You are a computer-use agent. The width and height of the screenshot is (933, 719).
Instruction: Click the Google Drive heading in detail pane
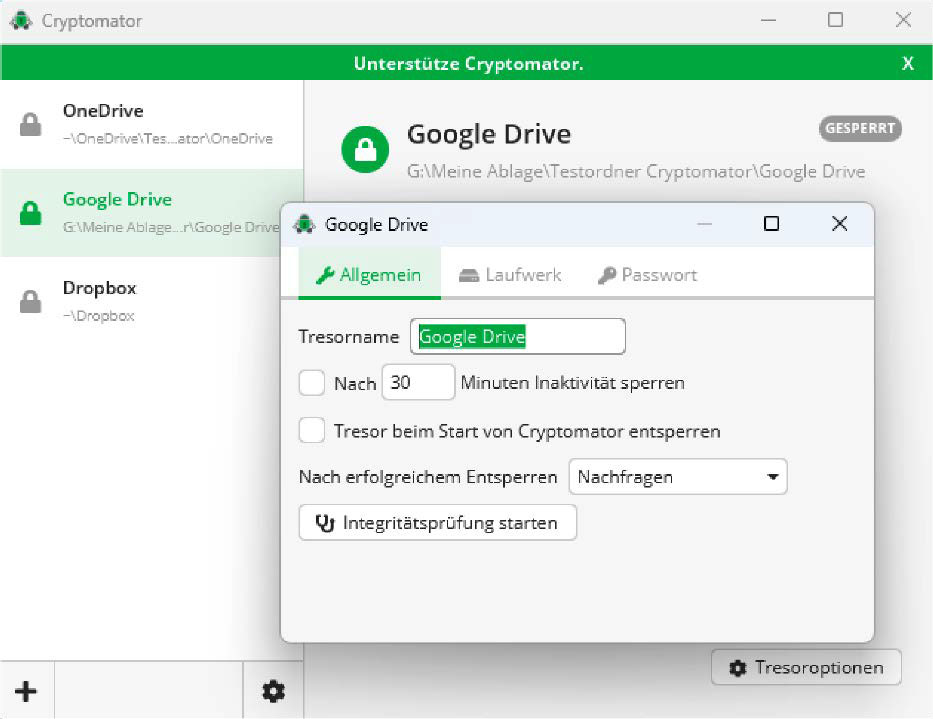[489, 135]
